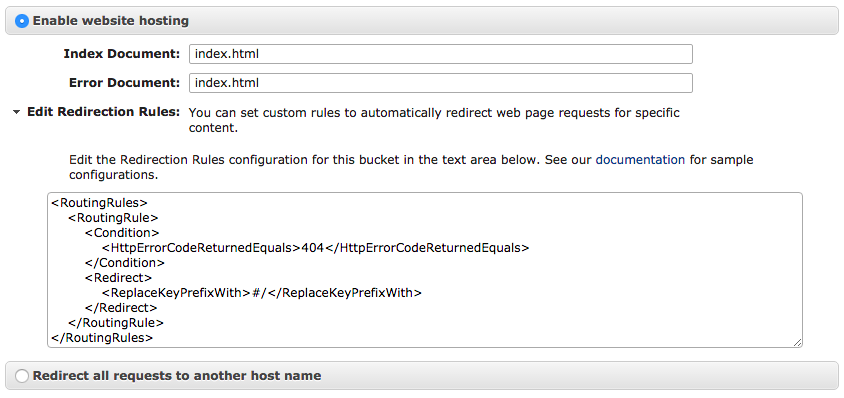The width and height of the screenshot is (844, 398).
Task: Place cursor on the #/ prefix value
Action: 259,293
